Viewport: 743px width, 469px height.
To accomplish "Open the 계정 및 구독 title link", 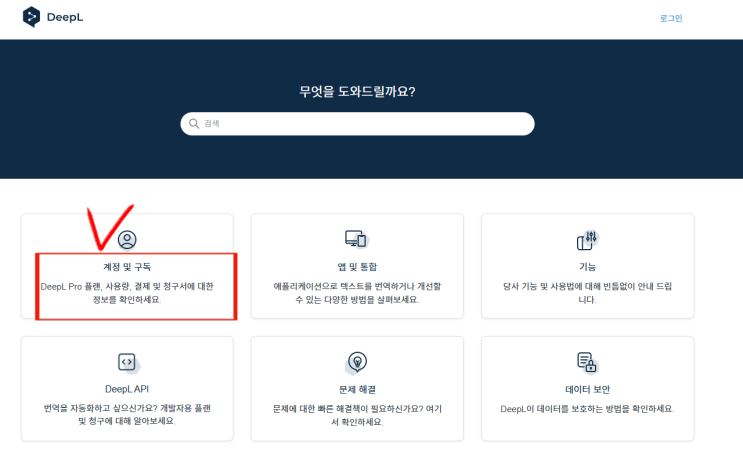I will [127, 267].
